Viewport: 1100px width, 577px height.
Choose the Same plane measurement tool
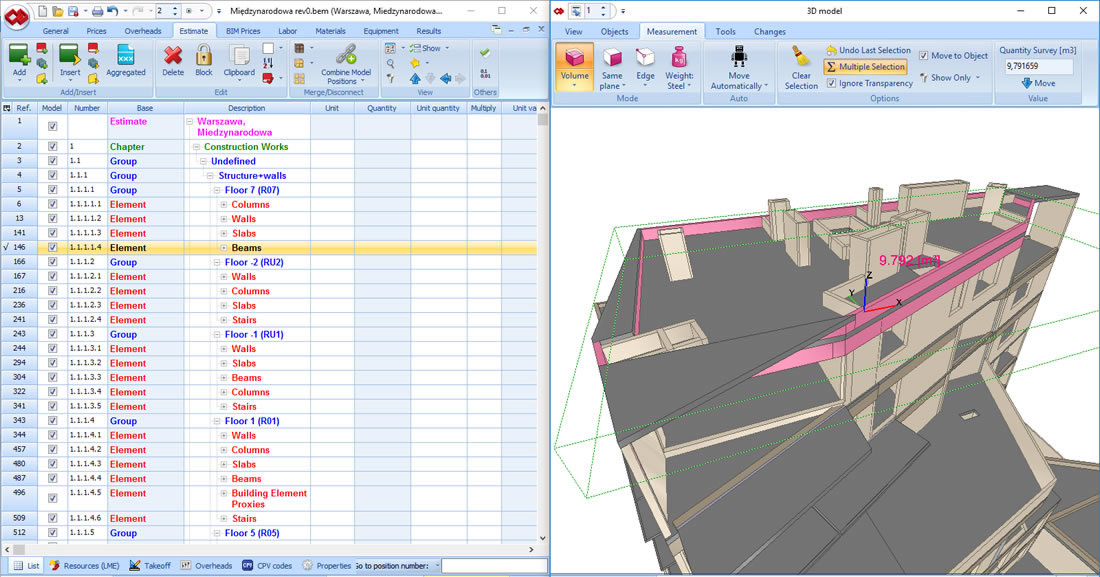coord(612,68)
